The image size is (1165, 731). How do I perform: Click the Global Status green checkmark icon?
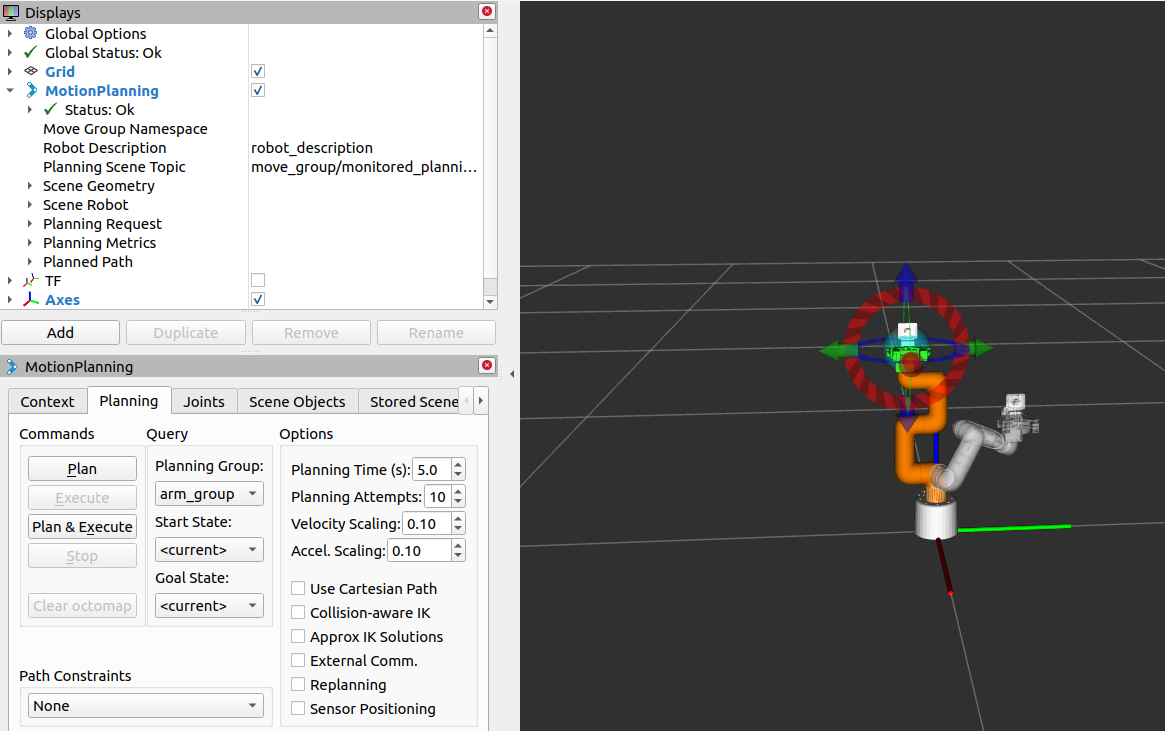tap(30, 52)
